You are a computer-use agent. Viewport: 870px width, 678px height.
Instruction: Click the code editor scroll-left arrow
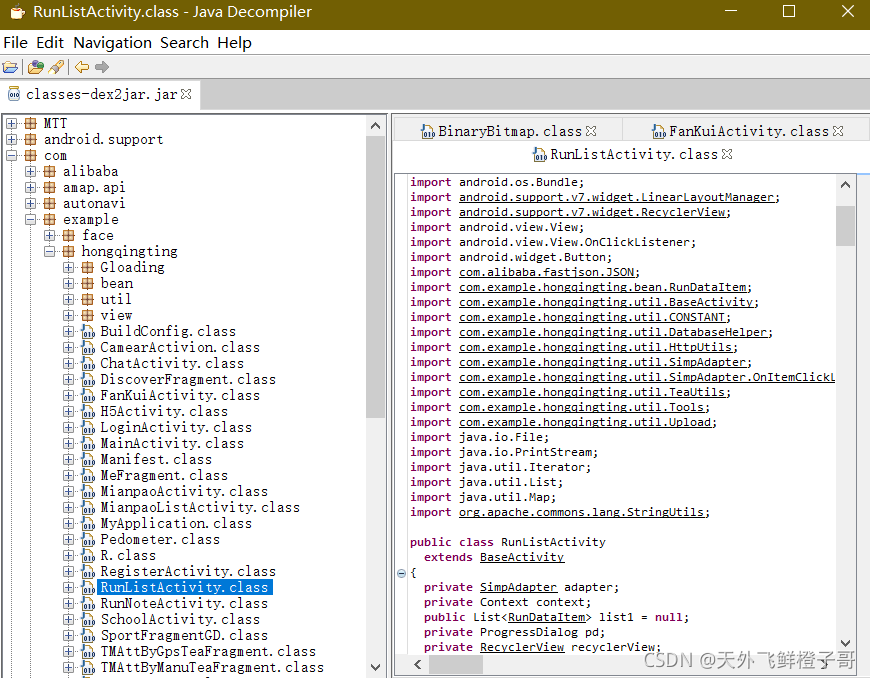[418, 664]
